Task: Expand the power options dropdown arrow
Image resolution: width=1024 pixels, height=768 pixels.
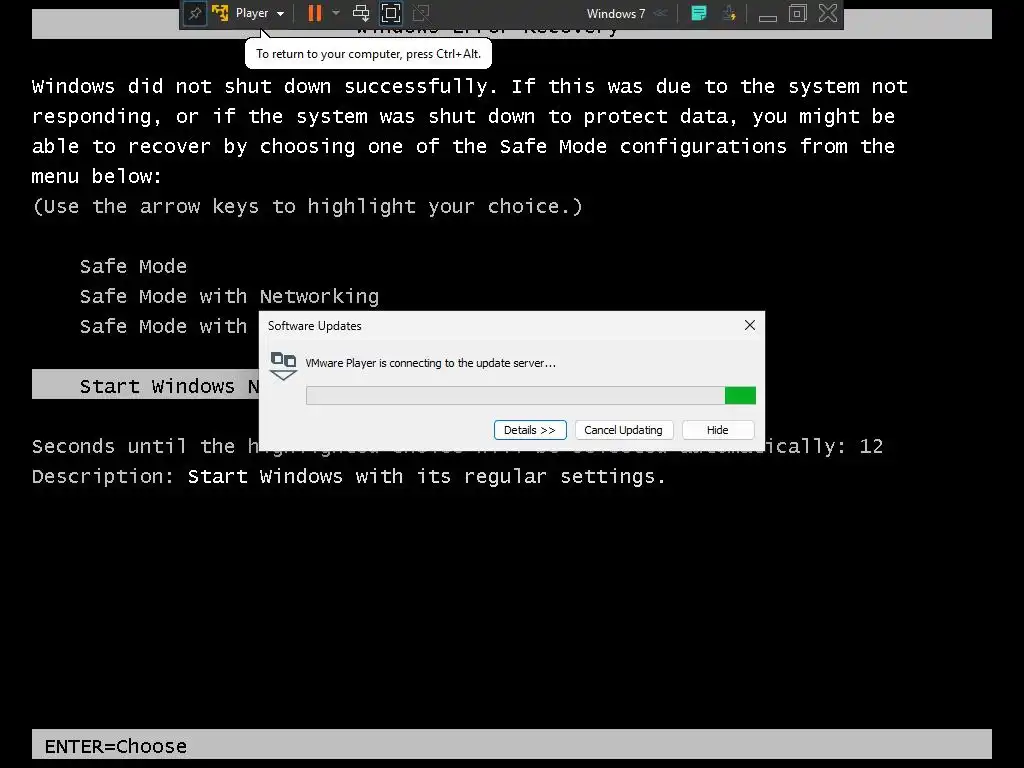Action: pos(336,12)
